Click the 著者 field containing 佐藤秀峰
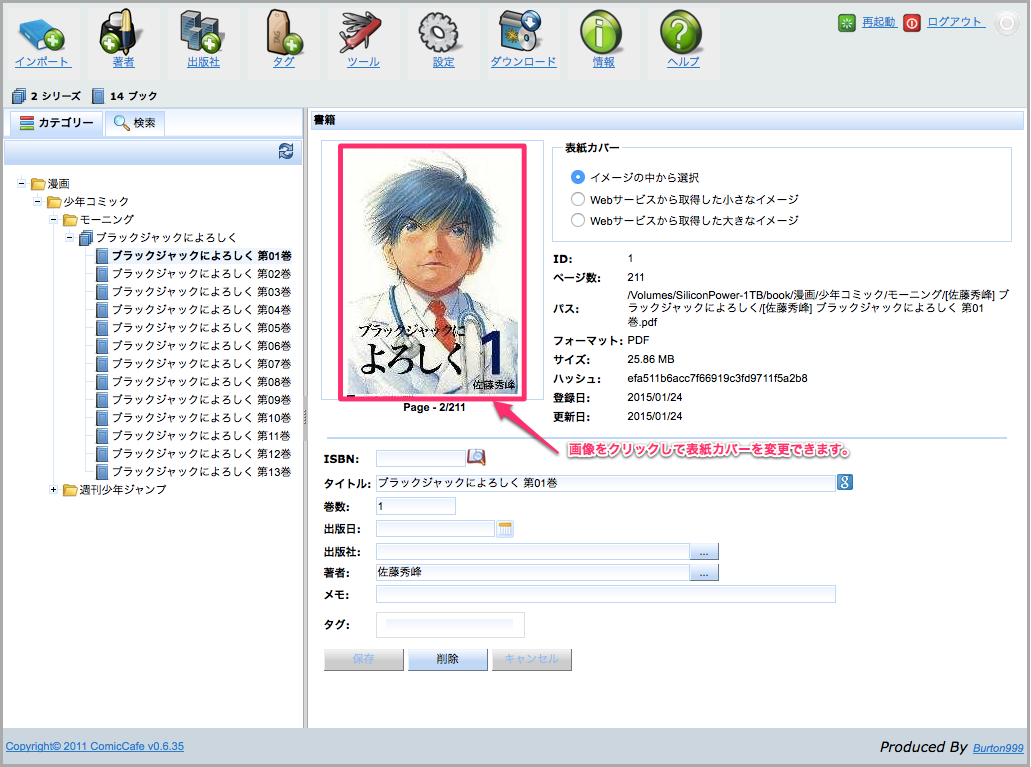The height and width of the screenshot is (767, 1031). pyautogui.click(x=533, y=572)
